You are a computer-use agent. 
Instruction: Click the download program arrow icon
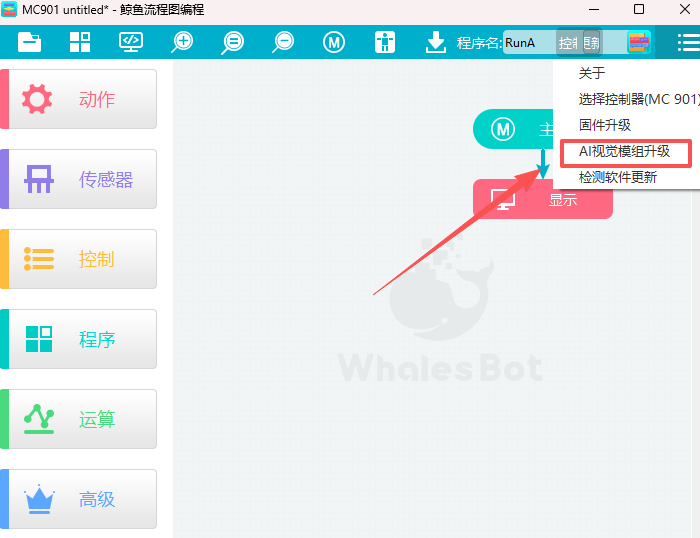click(436, 42)
